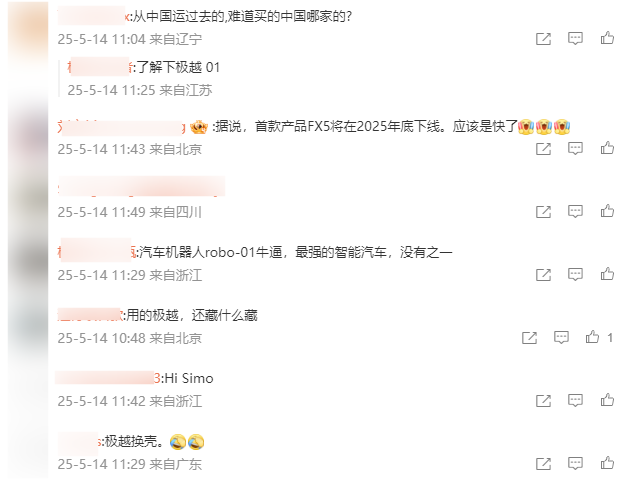Reply to the 用的极越，还藏什么藏 comment

coord(561,337)
